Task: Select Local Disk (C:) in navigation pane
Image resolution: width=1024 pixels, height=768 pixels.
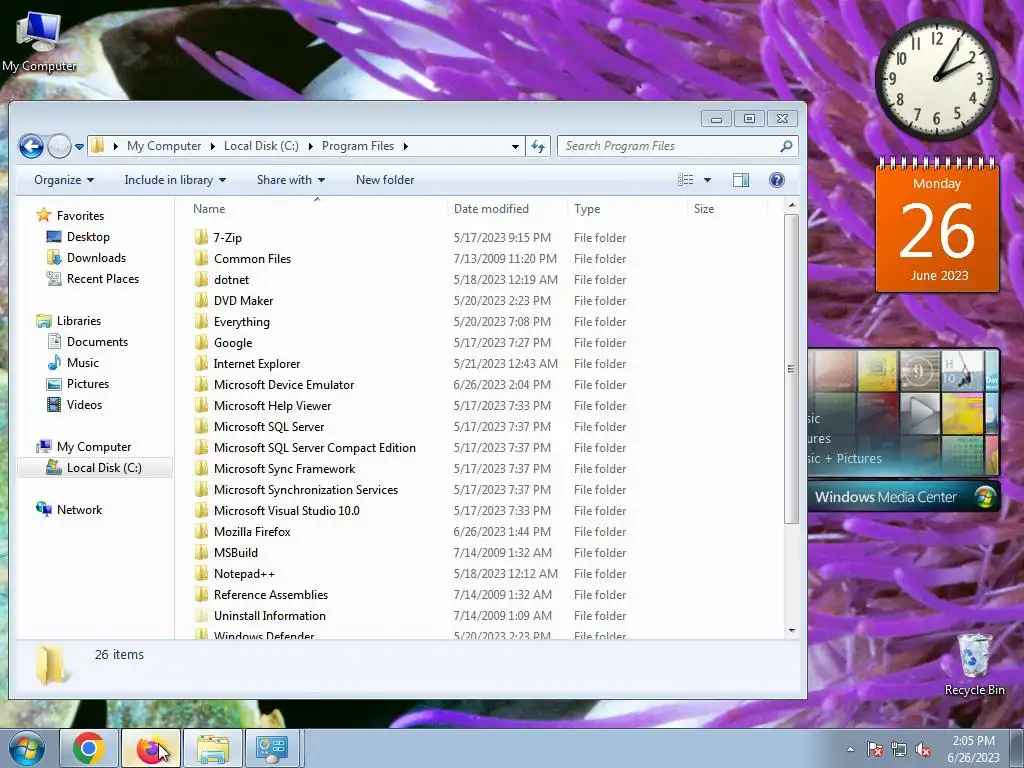Action: (95, 468)
